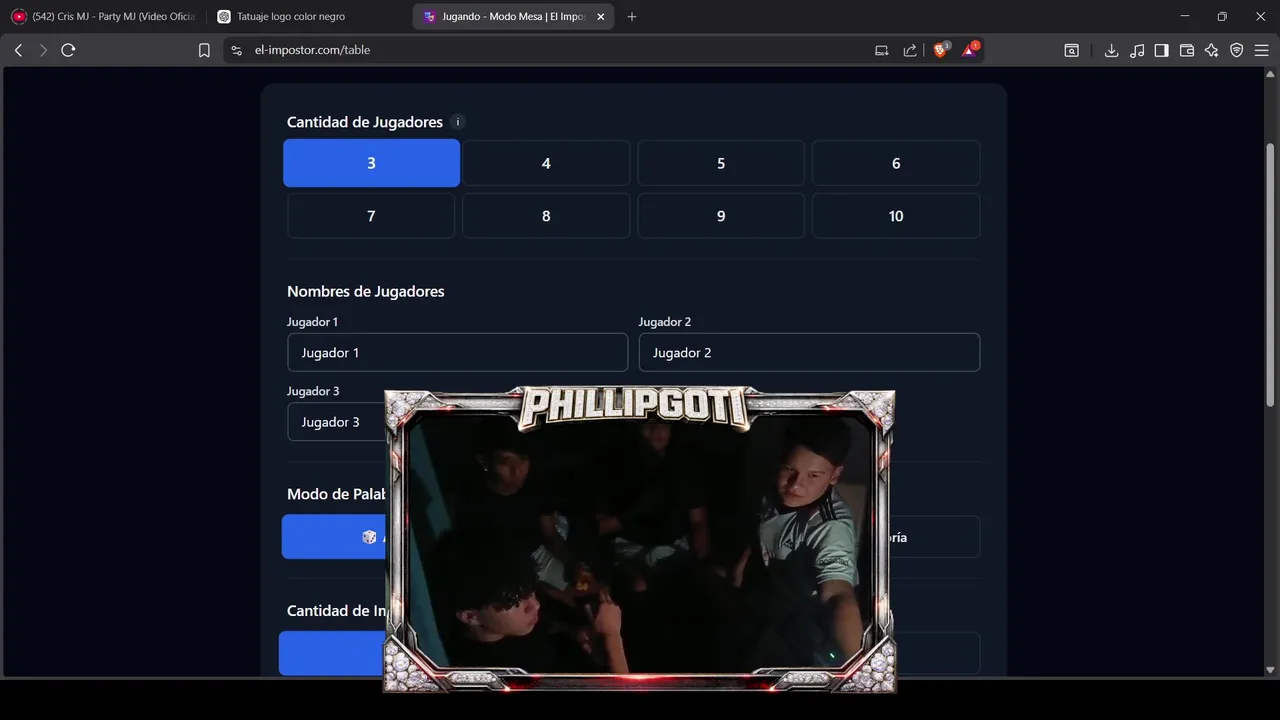This screenshot has height=720, width=1280.
Task: Click the dice icon in word mode button
Action: [x=369, y=537]
